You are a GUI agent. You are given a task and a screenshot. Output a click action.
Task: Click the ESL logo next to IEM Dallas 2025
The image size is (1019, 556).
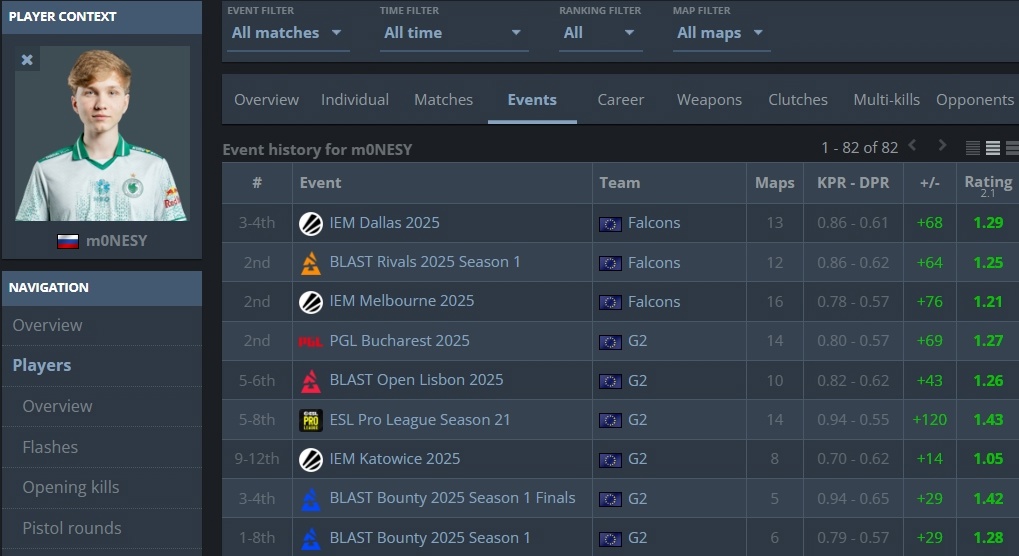tap(311, 223)
